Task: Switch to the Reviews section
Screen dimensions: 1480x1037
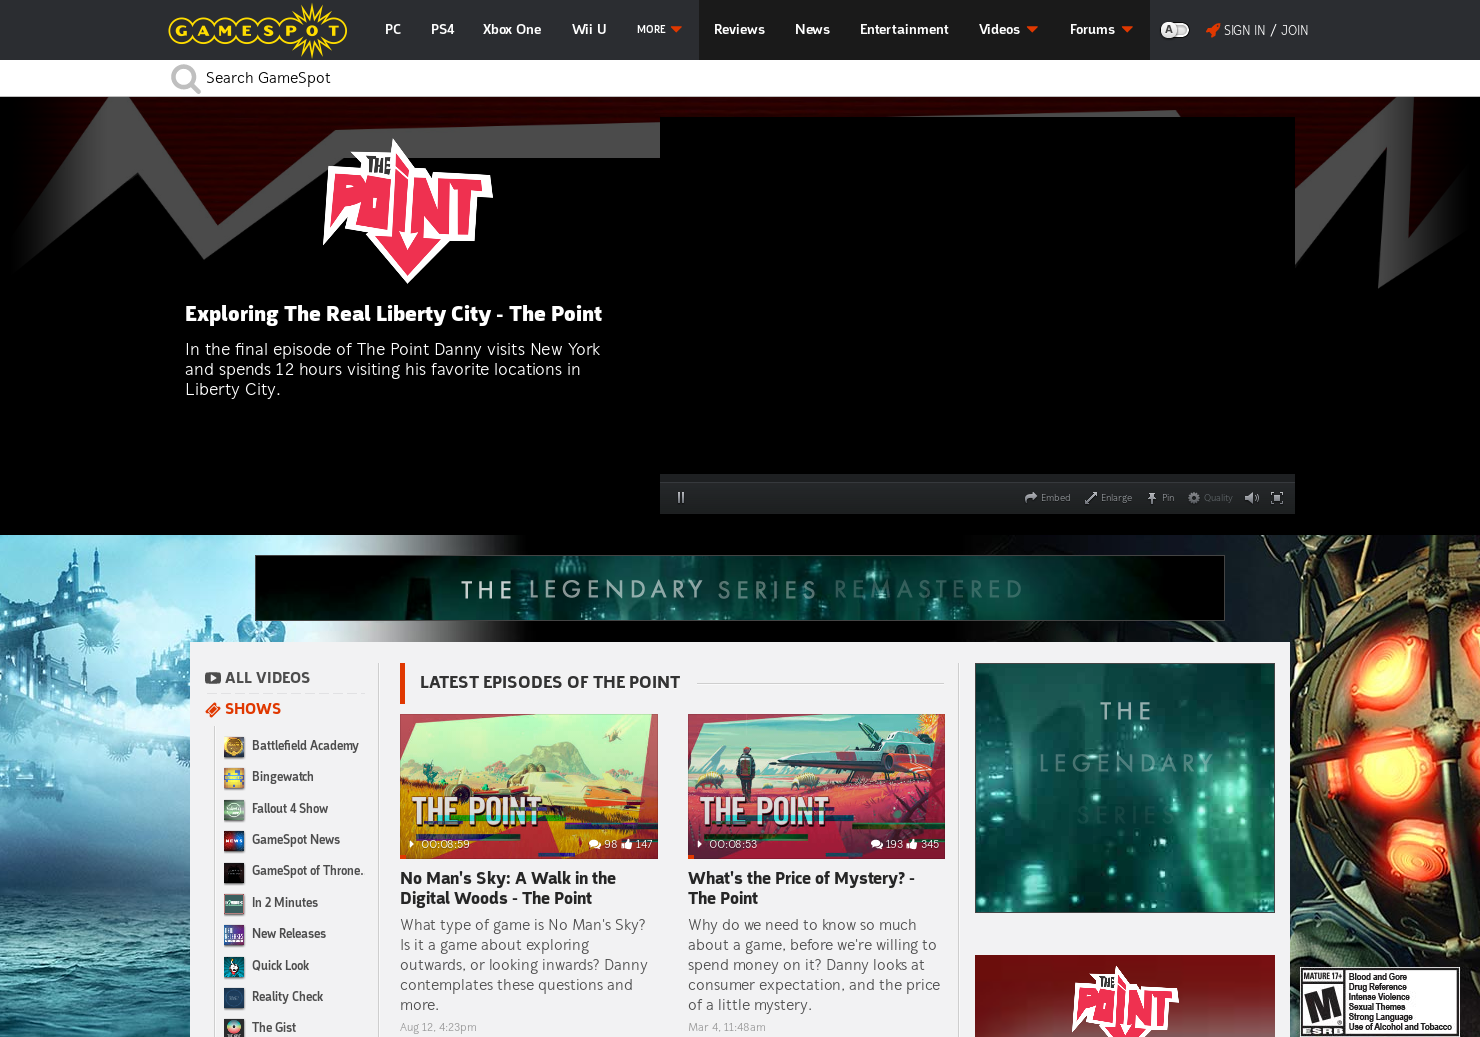Action: tap(739, 30)
